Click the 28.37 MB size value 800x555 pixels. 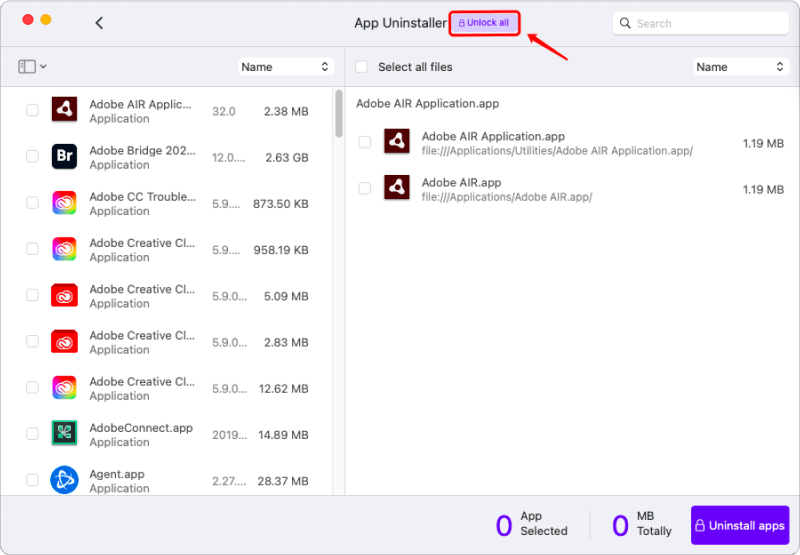point(283,481)
